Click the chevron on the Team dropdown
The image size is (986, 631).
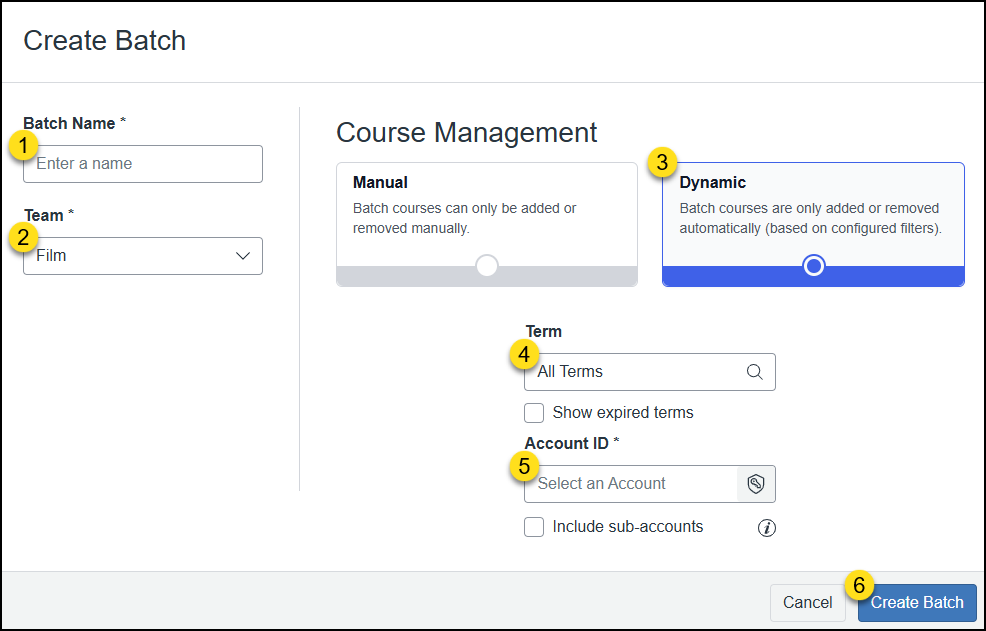(x=242, y=256)
